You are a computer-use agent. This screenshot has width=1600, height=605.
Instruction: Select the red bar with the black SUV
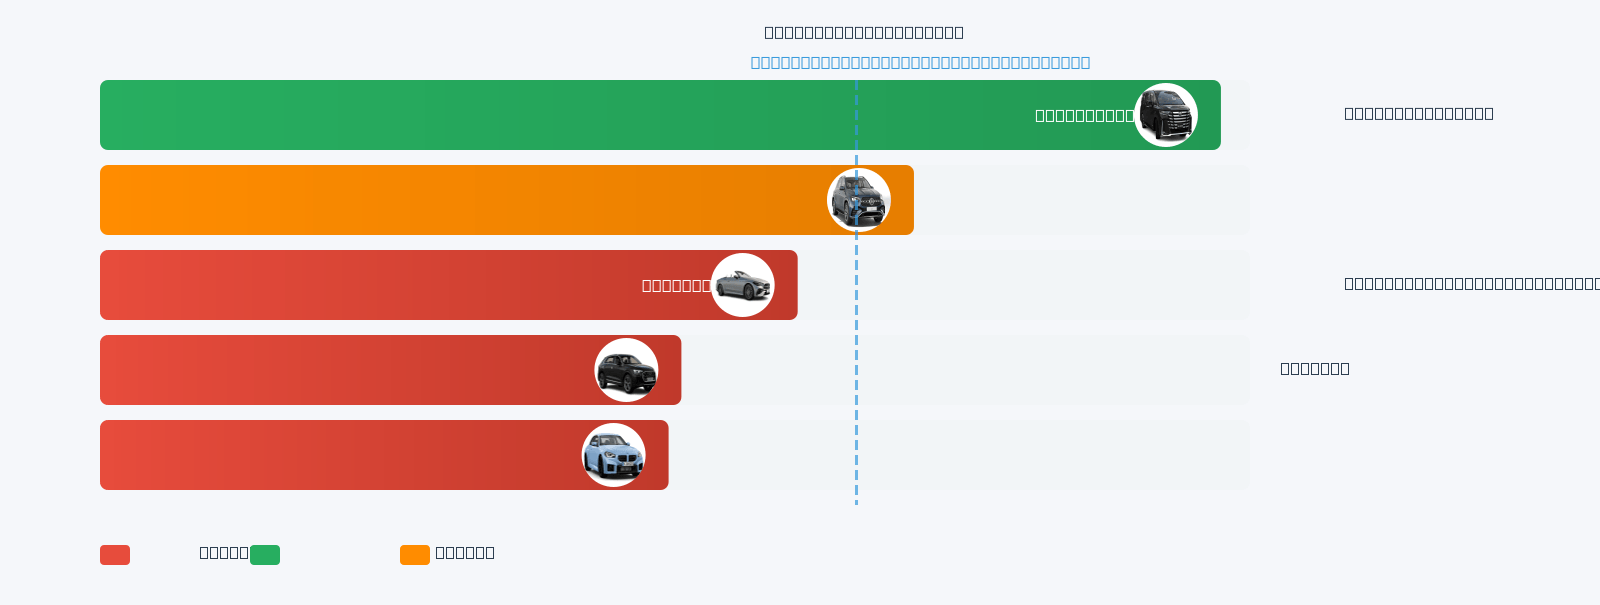click(x=390, y=370)
